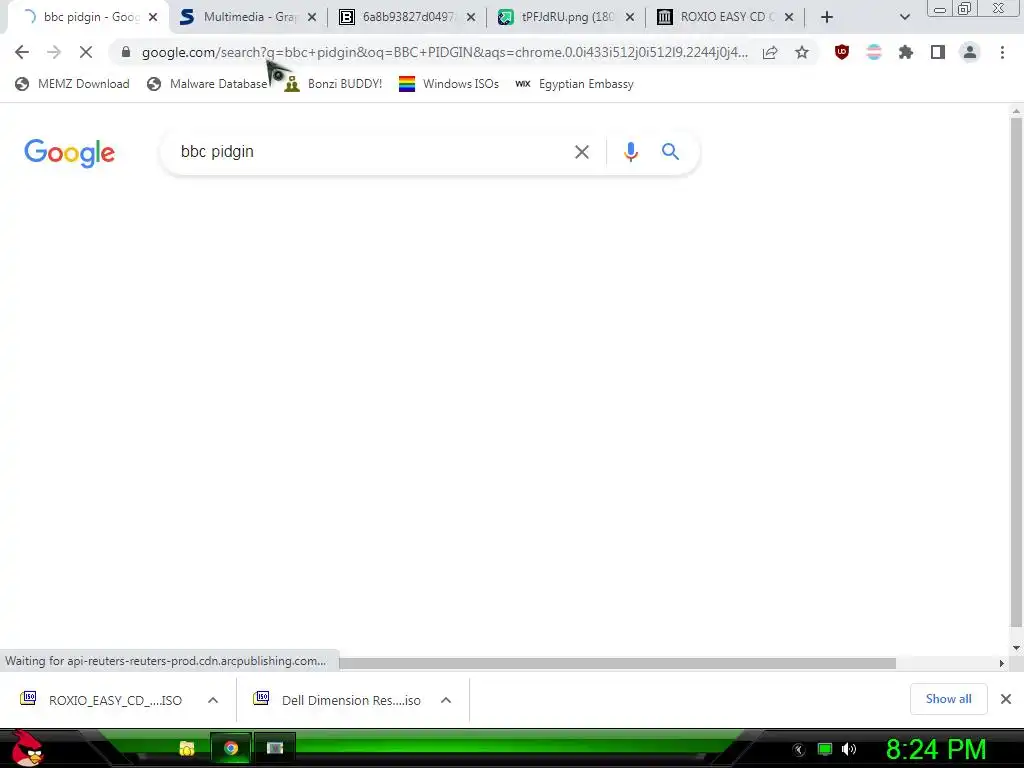The height and width of the screenshot is (768, 1024).
Task: Show hidden tray icons arrow
Action: pyautogui.click(x=799, y=750)
